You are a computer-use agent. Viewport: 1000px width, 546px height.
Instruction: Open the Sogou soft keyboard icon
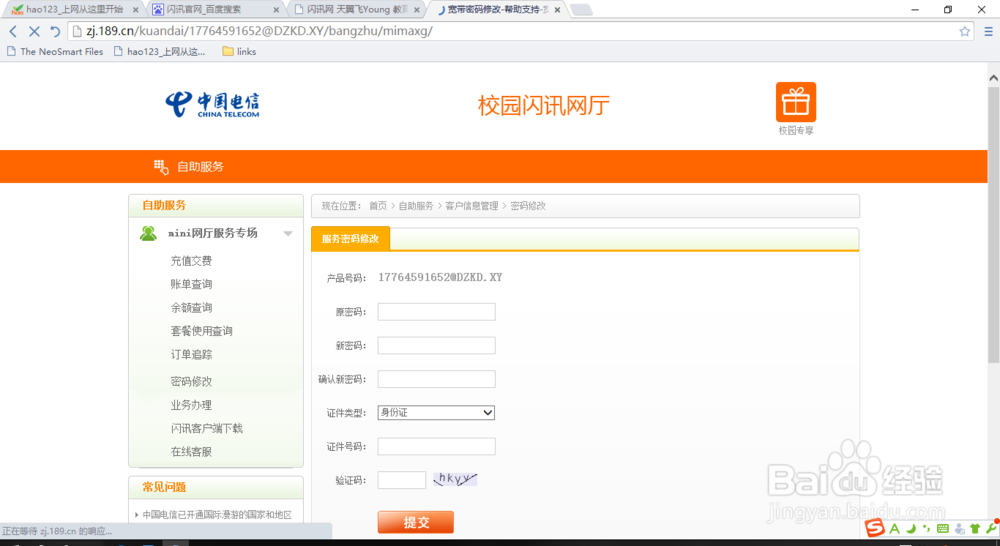(x=943, y=528)
